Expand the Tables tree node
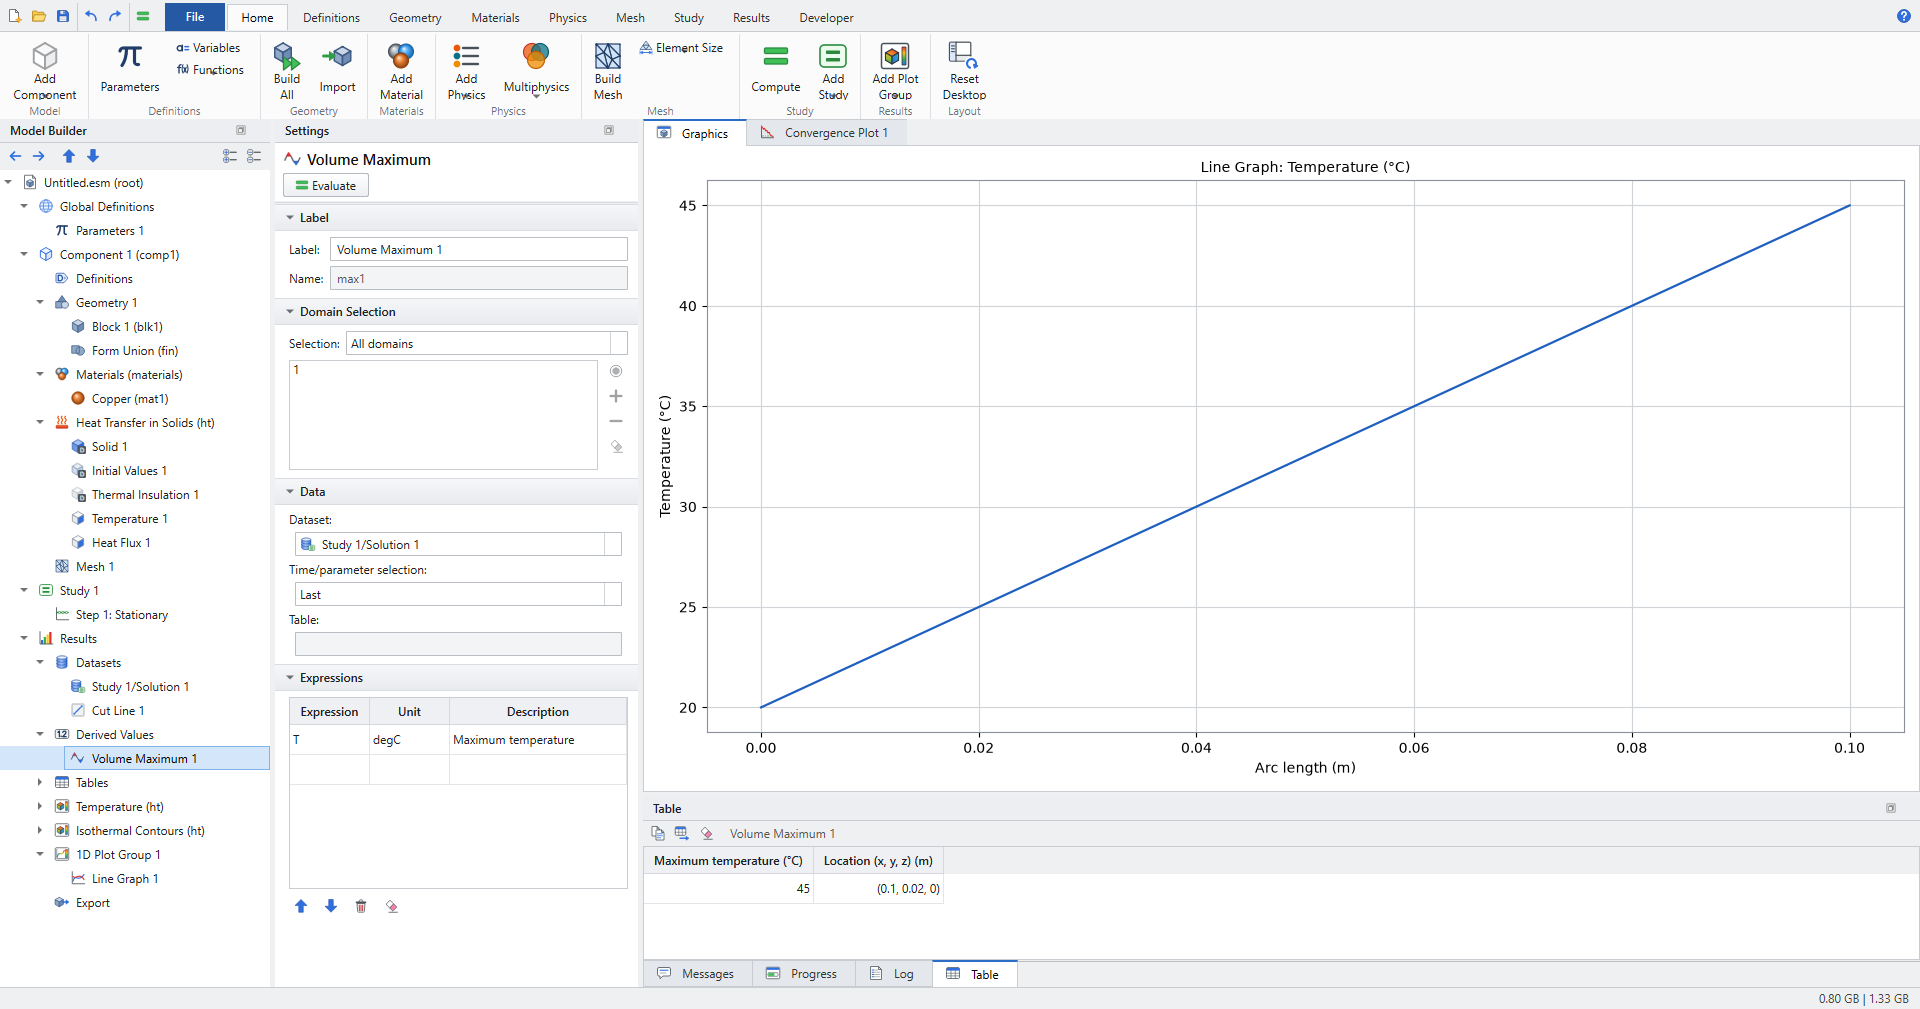 [x=40, y=783]
